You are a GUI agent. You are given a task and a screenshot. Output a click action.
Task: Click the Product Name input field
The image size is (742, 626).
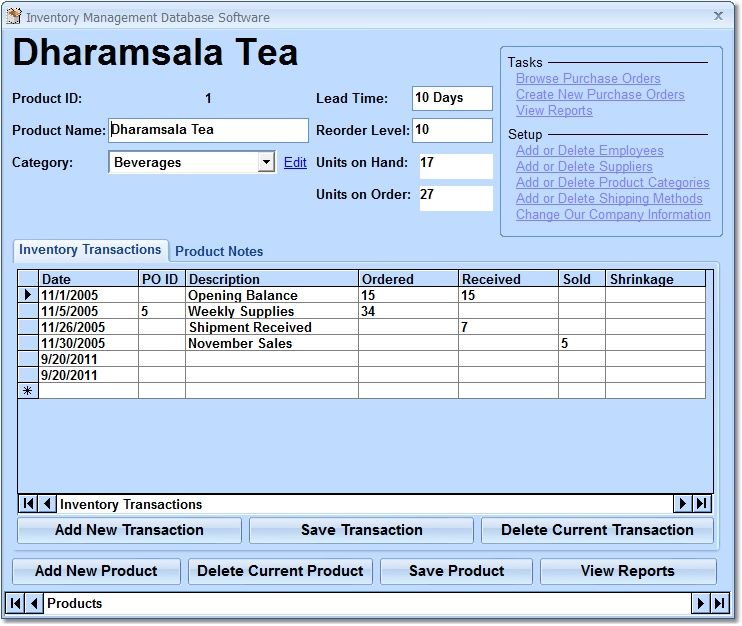coord(208,130)
